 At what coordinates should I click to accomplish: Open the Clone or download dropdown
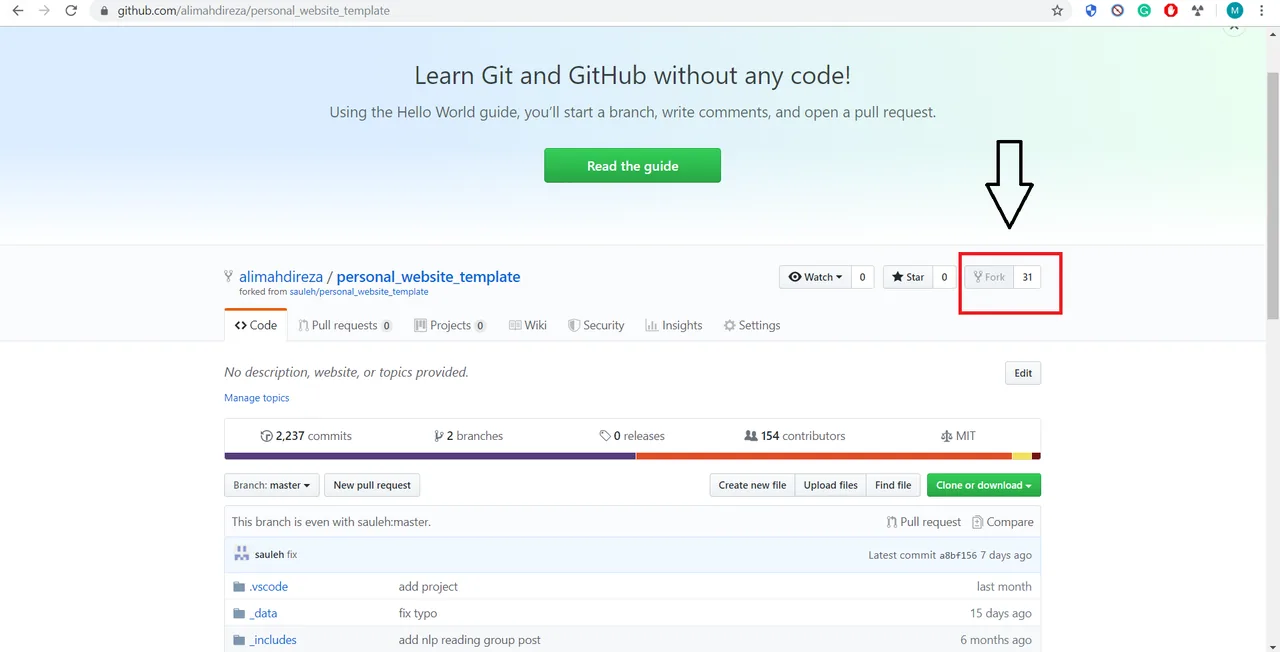(x=984, y=485)
